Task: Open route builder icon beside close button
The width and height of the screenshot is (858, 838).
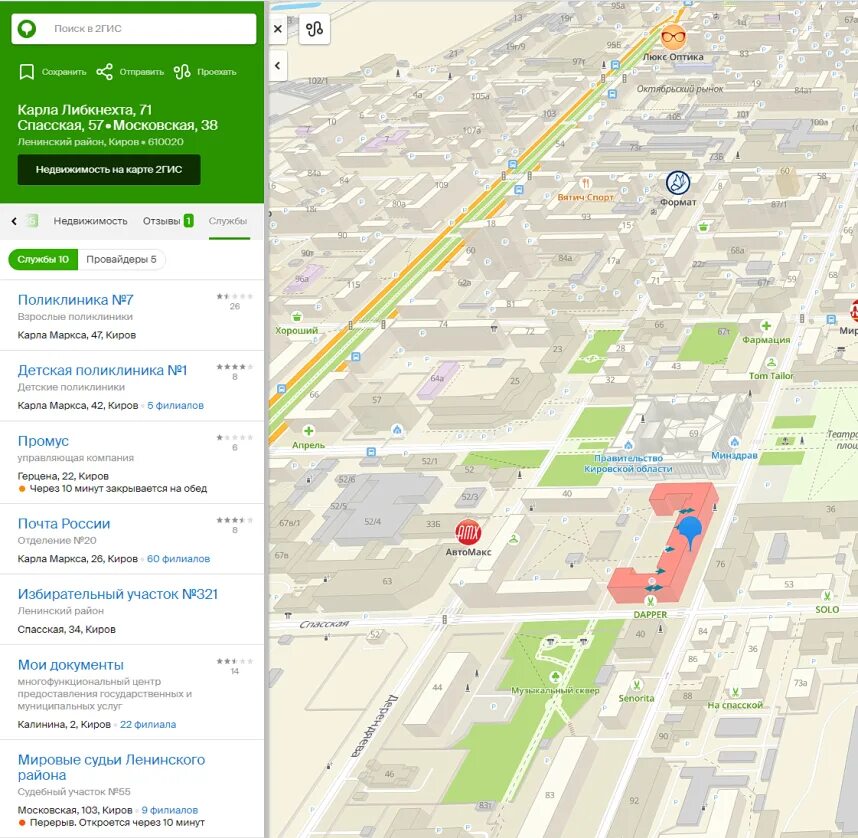Action: 314,28
